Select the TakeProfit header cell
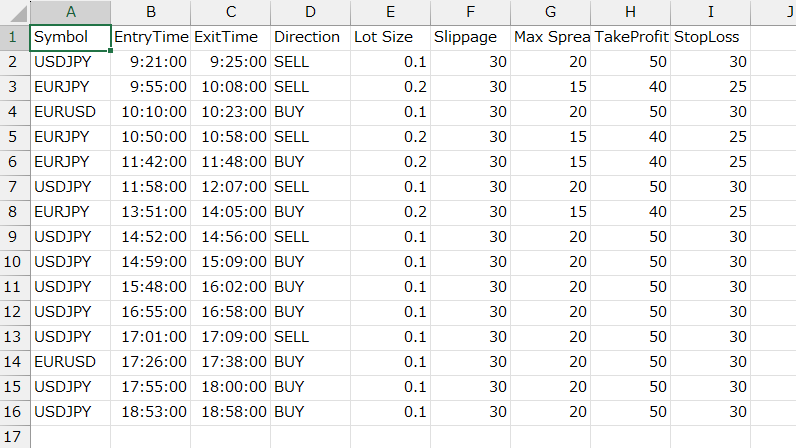 (630, 37)
